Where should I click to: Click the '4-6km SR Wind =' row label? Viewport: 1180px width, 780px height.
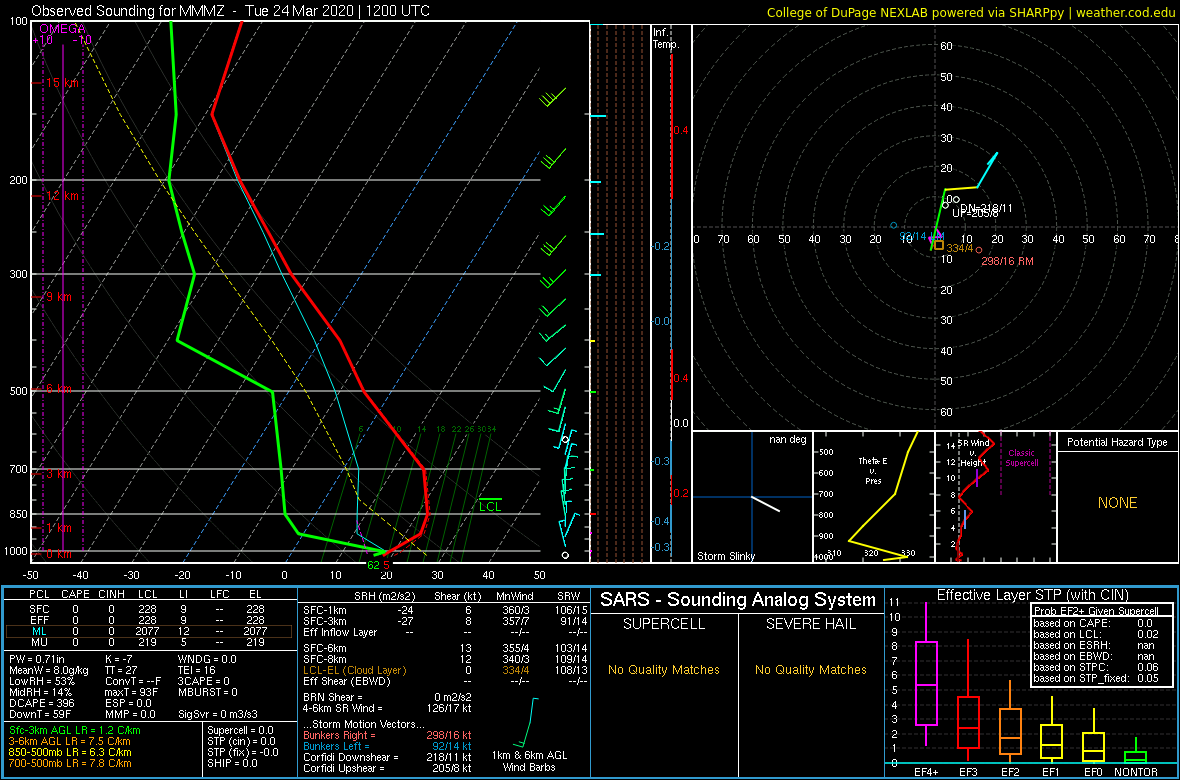(x=342, y=708)
